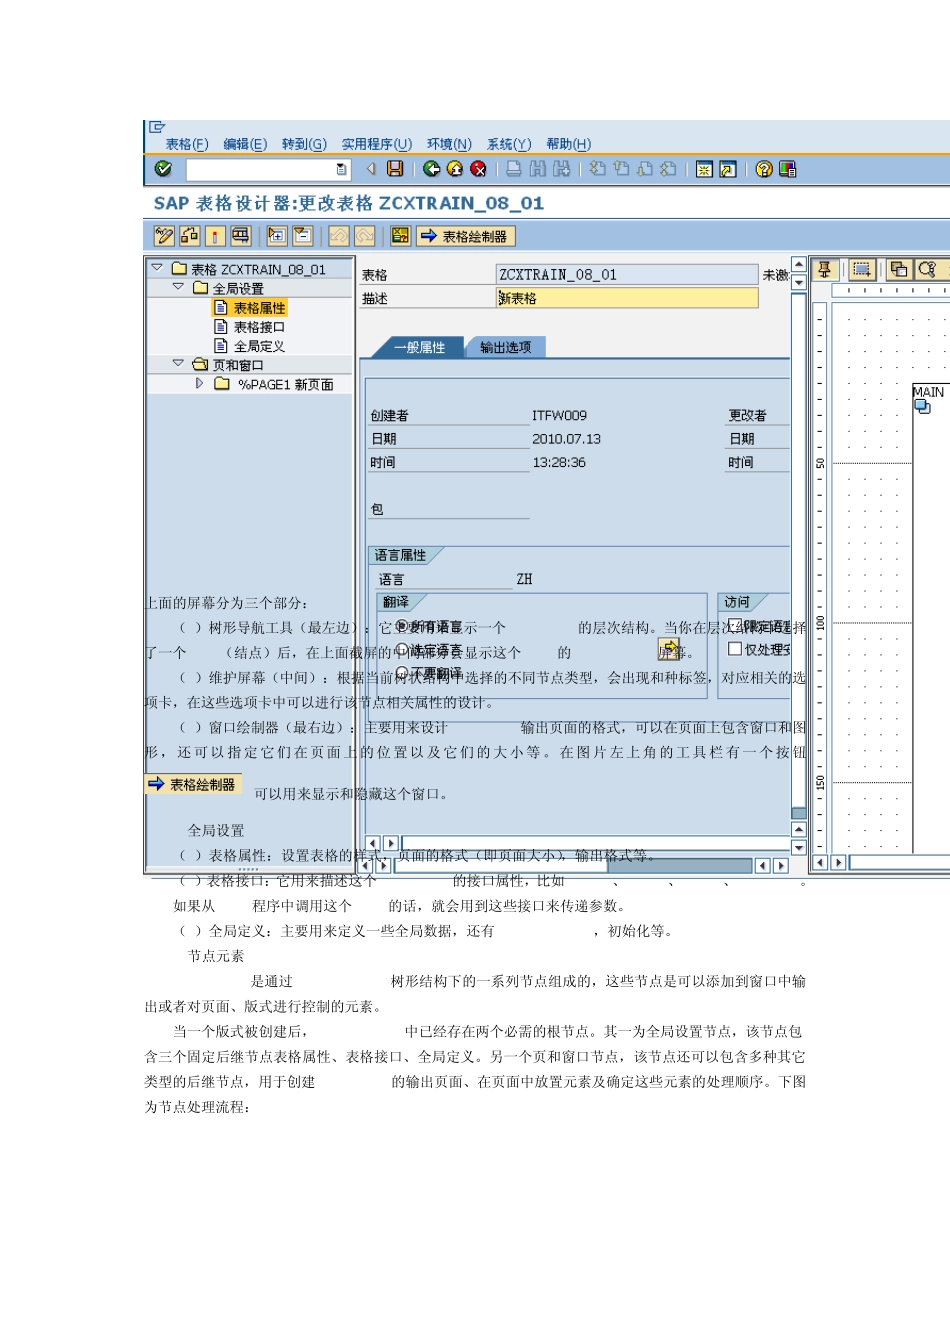Open the 表格(F) menu
Image resolution: width=950 pixels, height=1344 pixels.
187,144
